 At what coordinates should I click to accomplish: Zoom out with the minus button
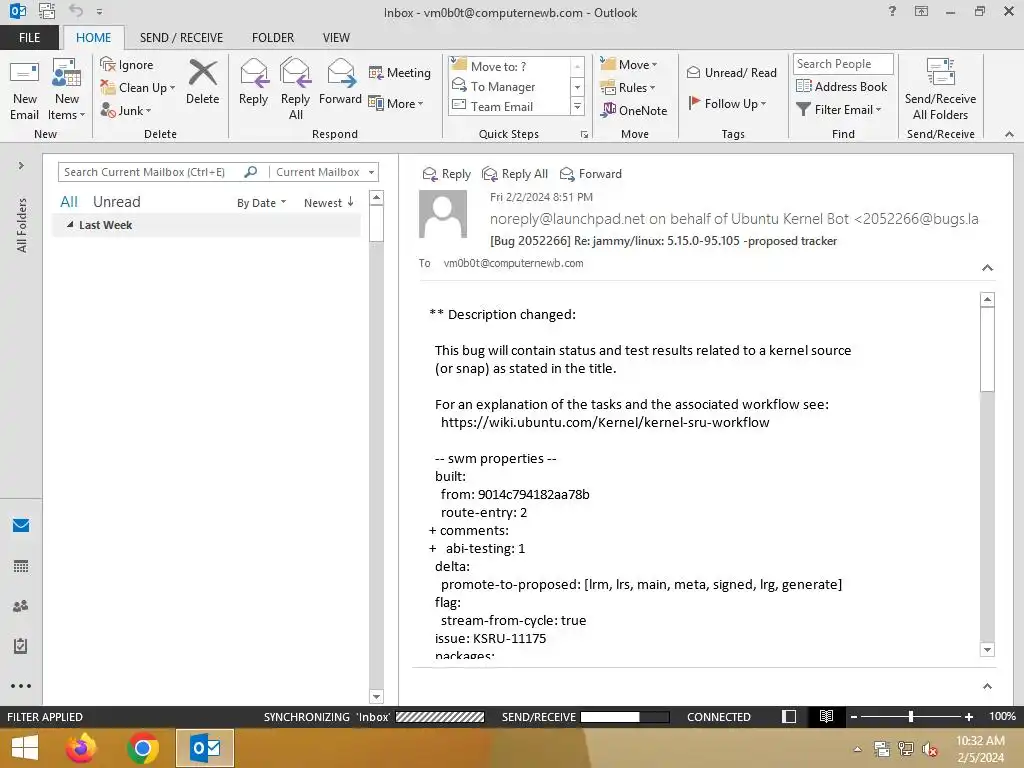point(854,716)
